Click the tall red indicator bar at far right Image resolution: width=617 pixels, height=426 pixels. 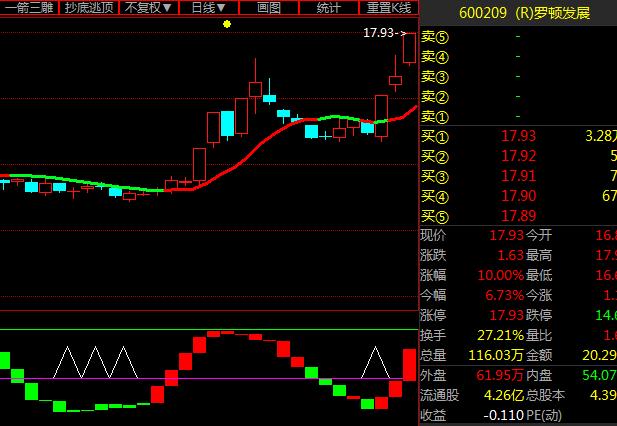tap(409, 364)
